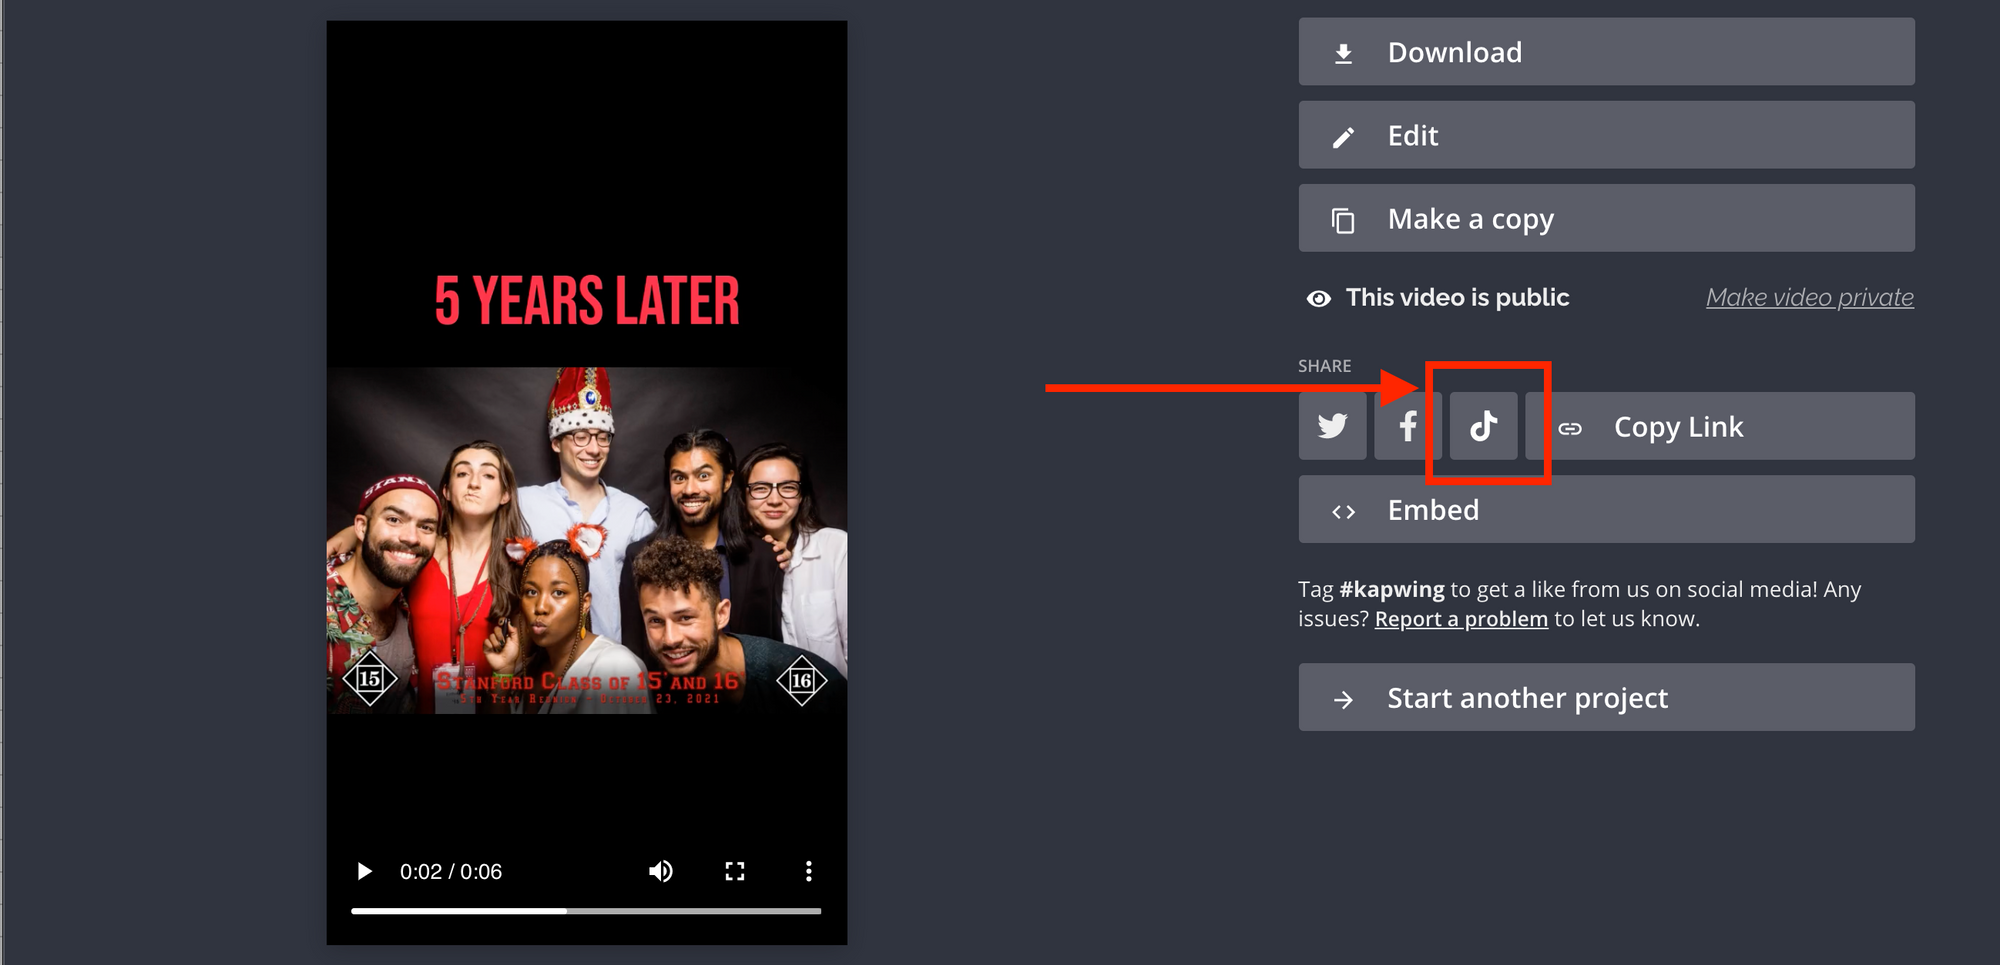Start another project
Screen dimensions: 2000x965
[1606, 697]
